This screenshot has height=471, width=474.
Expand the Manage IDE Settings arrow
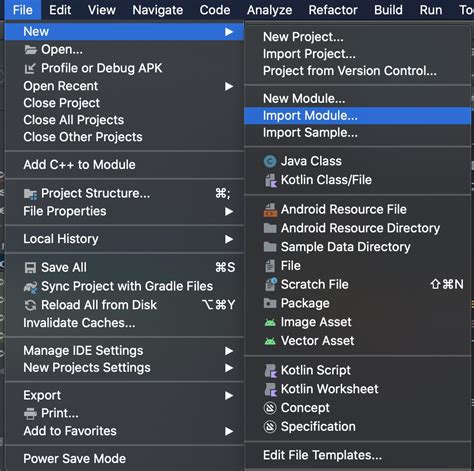click(229, 351)
